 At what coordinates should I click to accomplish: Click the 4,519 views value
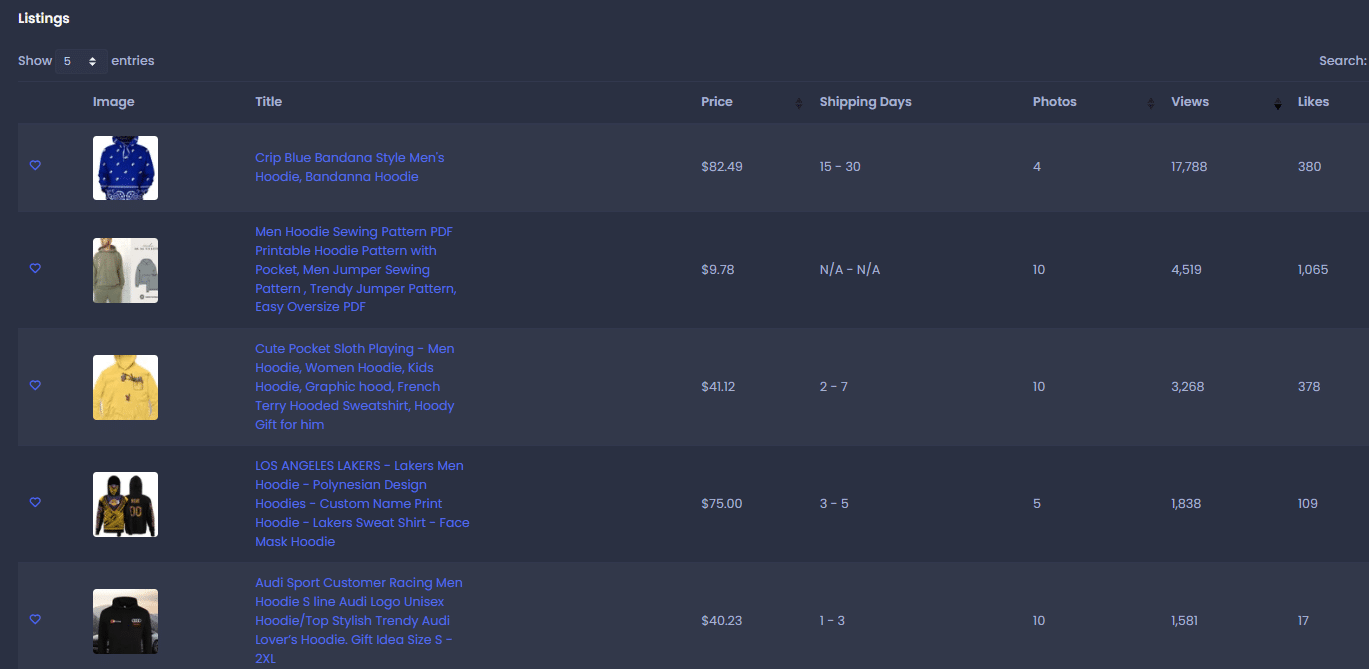1186,270
